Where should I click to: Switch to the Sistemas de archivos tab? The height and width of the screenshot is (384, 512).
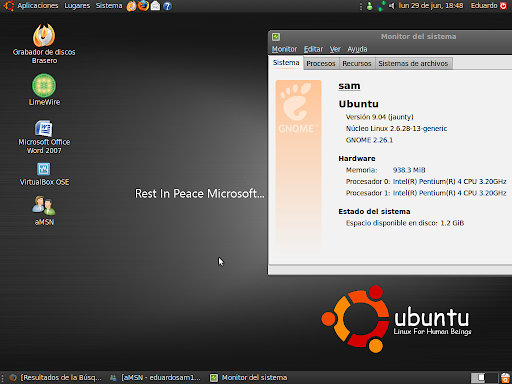point(413,63)
